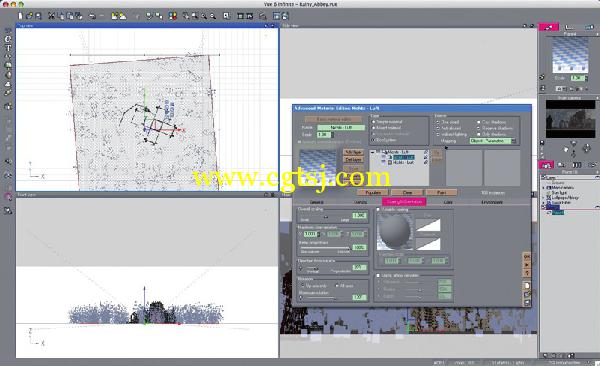Open the Front view options dropdown arrow

[266, 194]
